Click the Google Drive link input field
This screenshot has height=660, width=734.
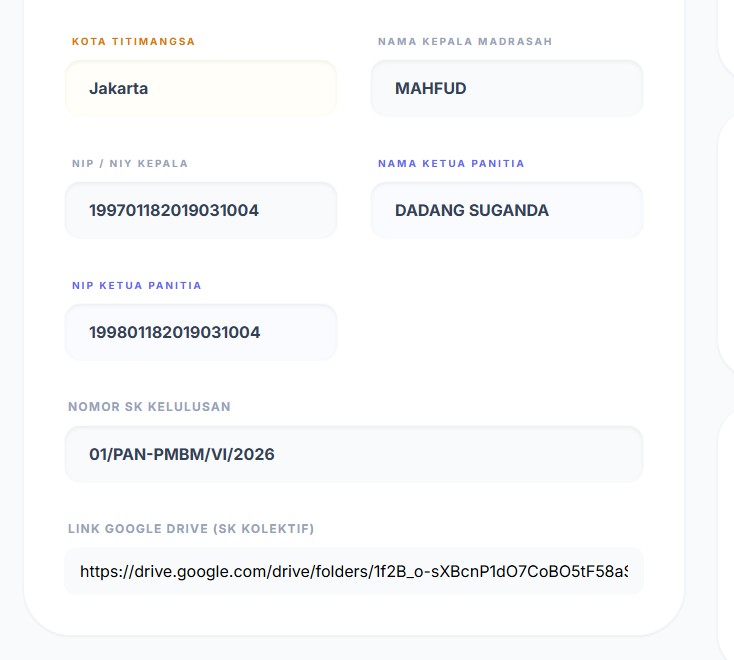(353, 572)
